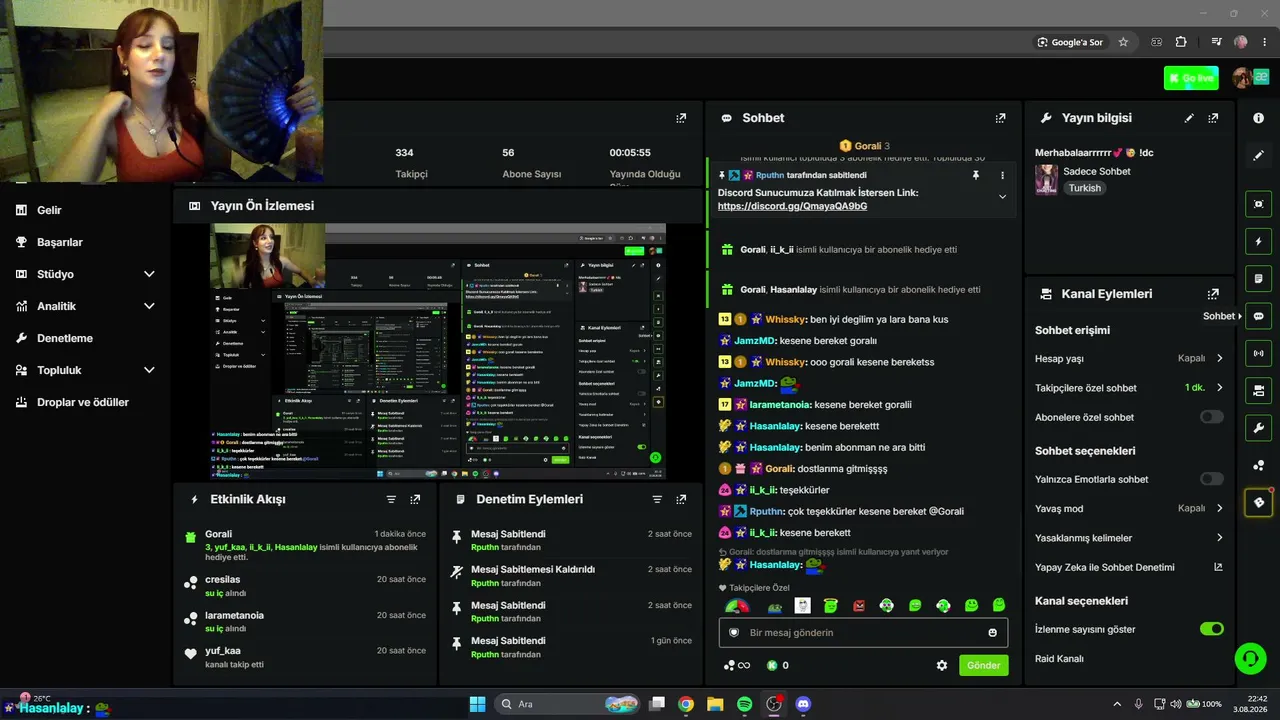Open the Denetim Eylemleri filter icon
1280x720 pixels.
pos(657,499)
